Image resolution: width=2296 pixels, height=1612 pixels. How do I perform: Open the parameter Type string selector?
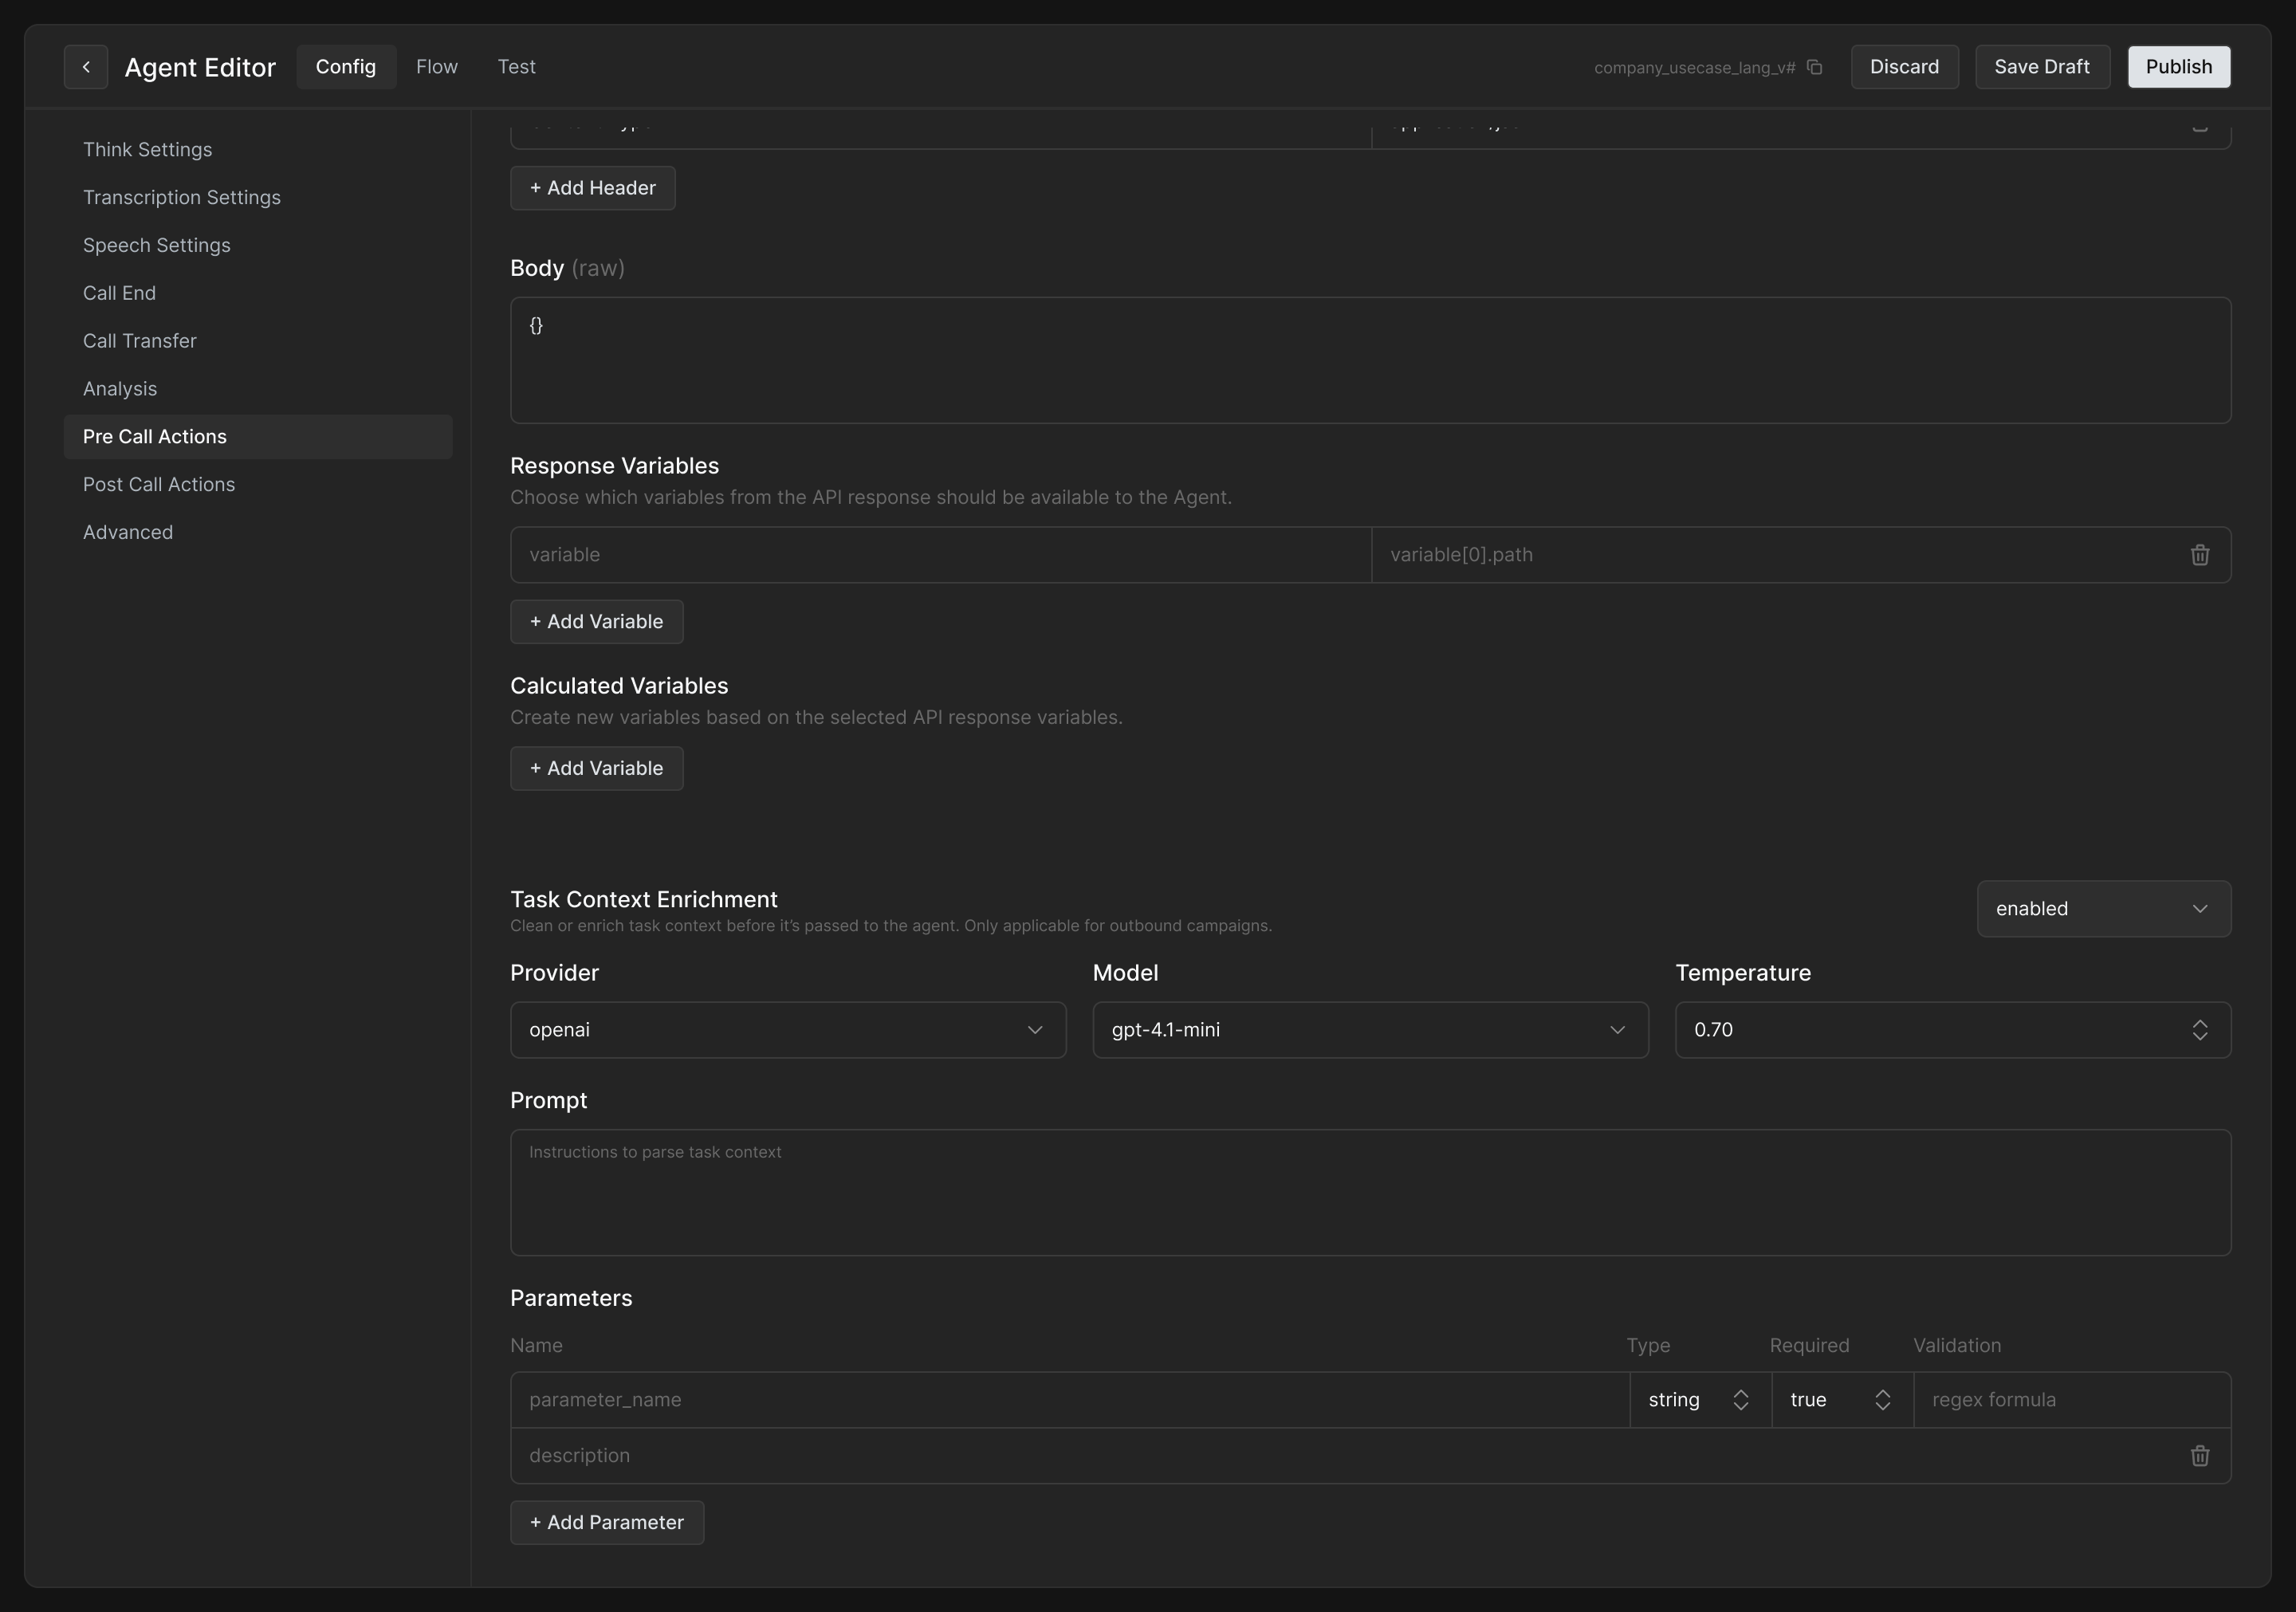pyautogui.click(x=1698, y=1400)
